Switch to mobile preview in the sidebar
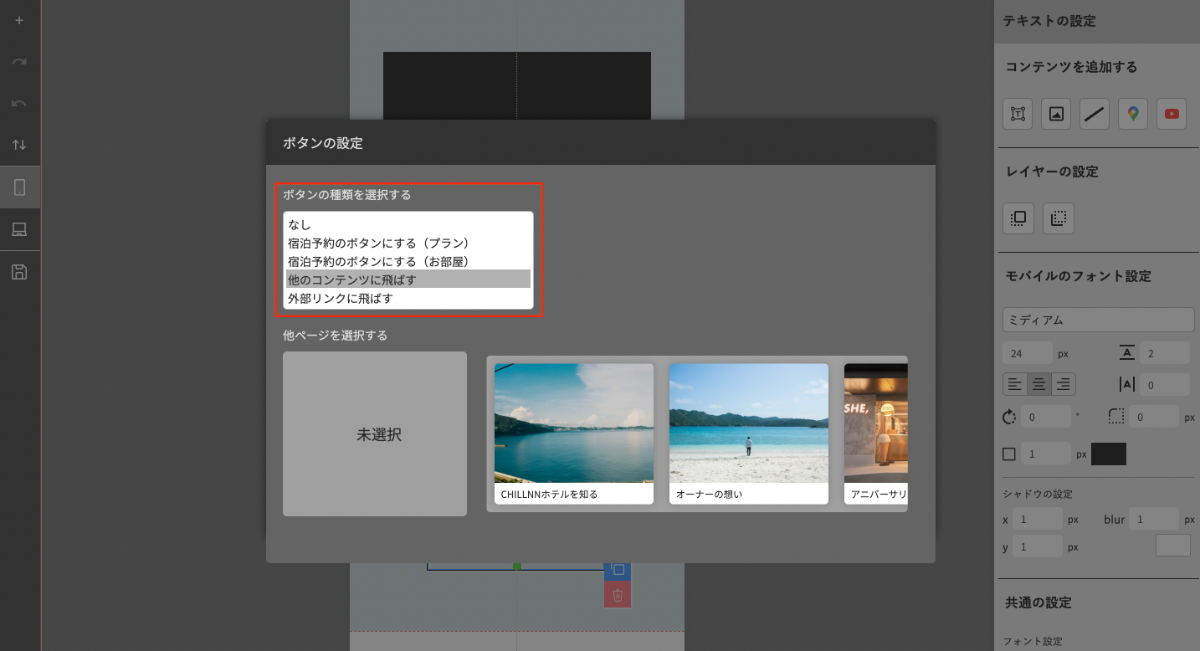 coord(19,186)
